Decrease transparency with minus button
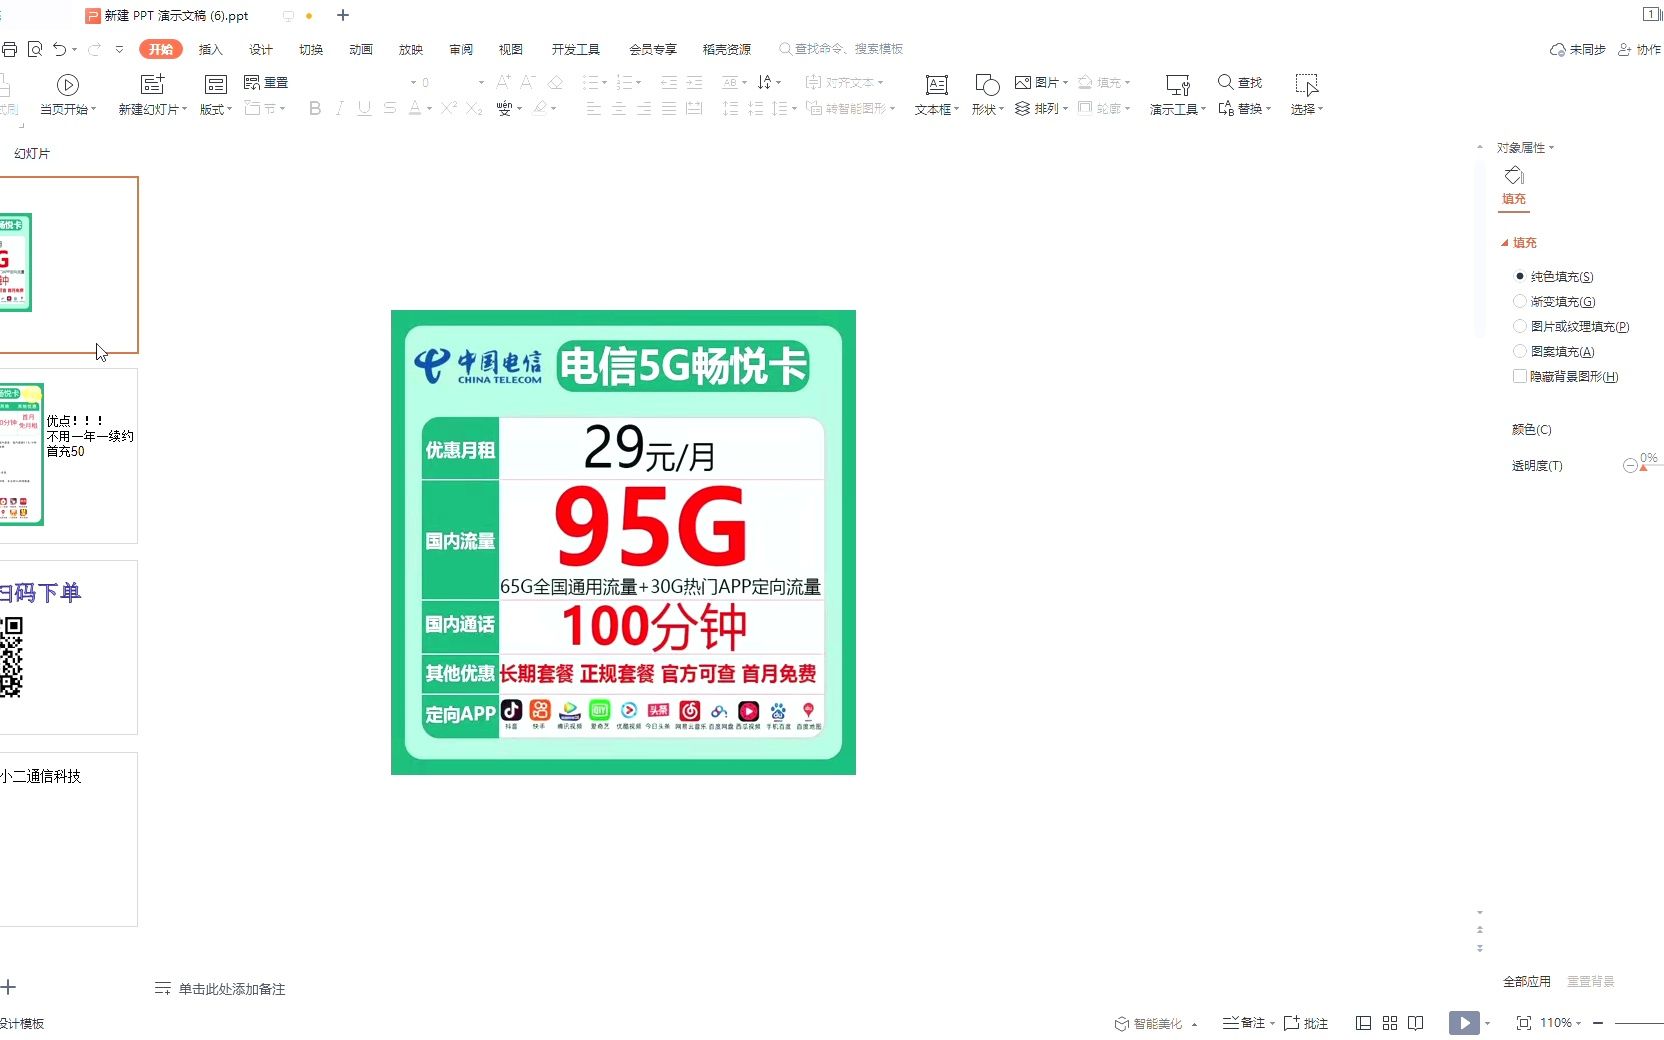 pos(1630,466)
